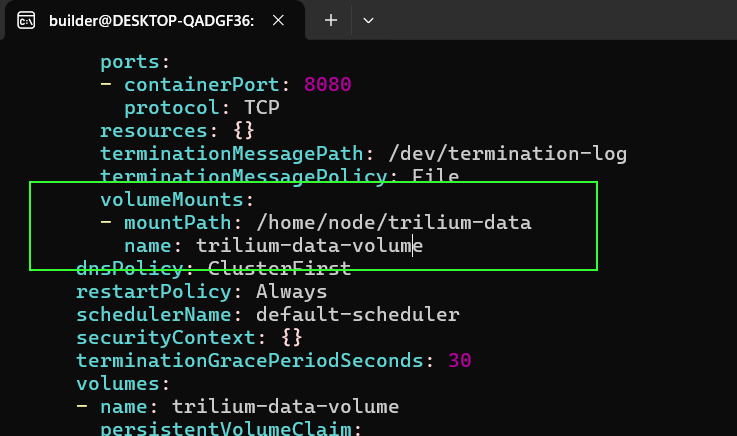This screenshot has height=436, width=737.
Task: Click the mountPath /home/node/trilium-data value
Action: coord(394,223)
